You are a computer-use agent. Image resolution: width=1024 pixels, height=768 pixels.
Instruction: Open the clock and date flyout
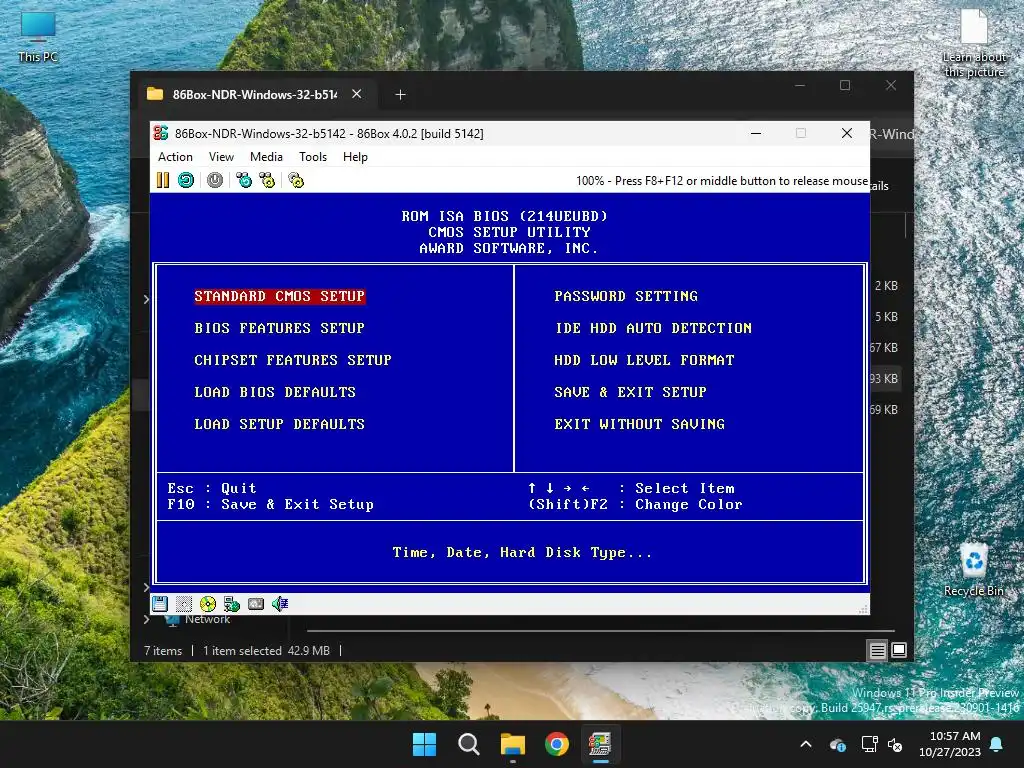click(x=949, y=744)
